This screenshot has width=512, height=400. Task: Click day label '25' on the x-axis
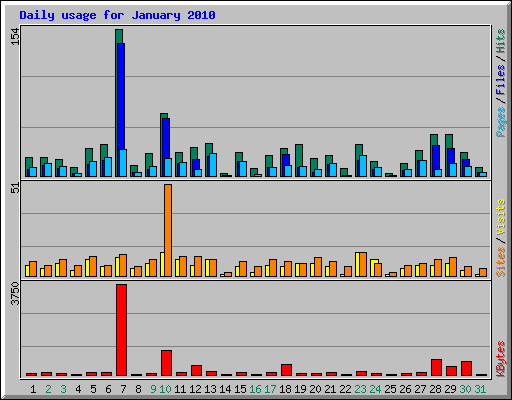tap(390, 389)
